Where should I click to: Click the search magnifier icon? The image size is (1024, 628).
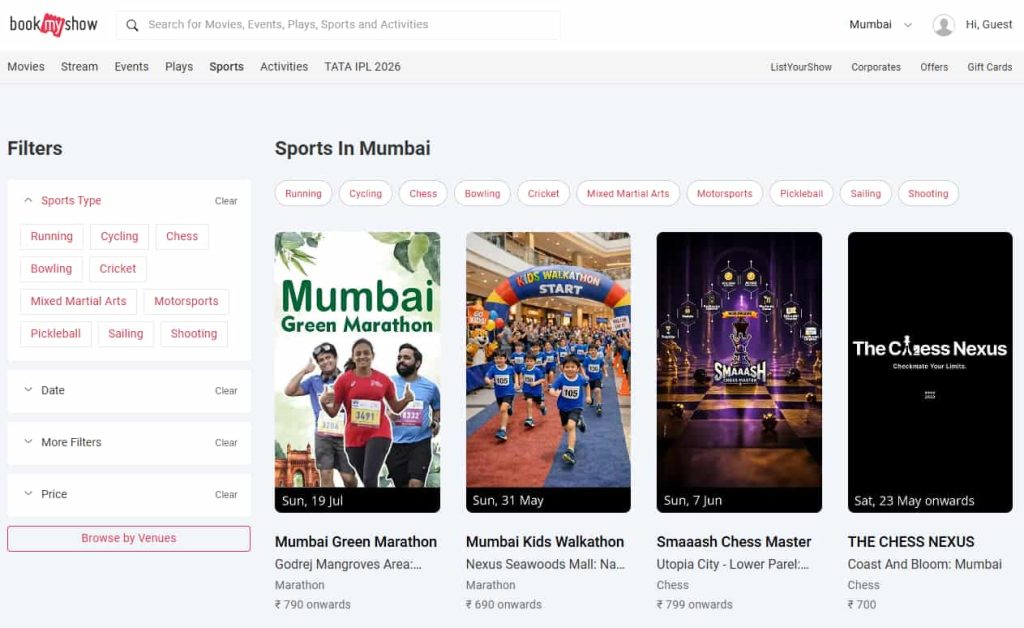coord(132,25)
